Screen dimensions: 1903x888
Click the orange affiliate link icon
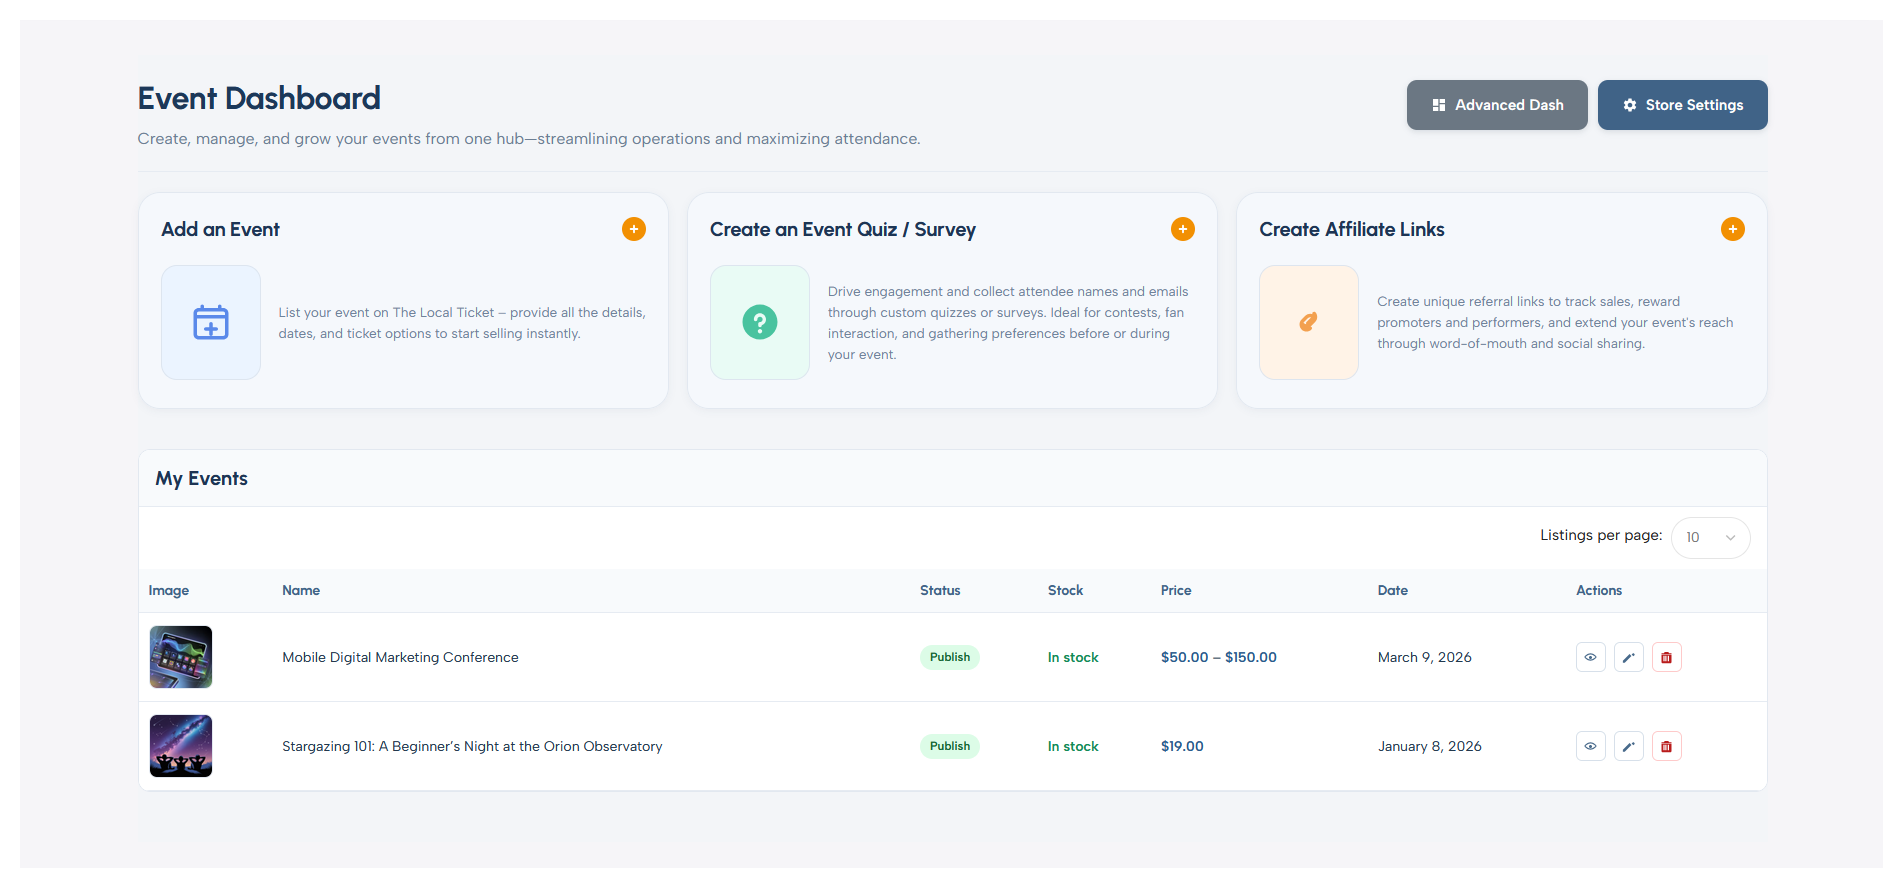pyautogui.click(x=1309, y=322)
